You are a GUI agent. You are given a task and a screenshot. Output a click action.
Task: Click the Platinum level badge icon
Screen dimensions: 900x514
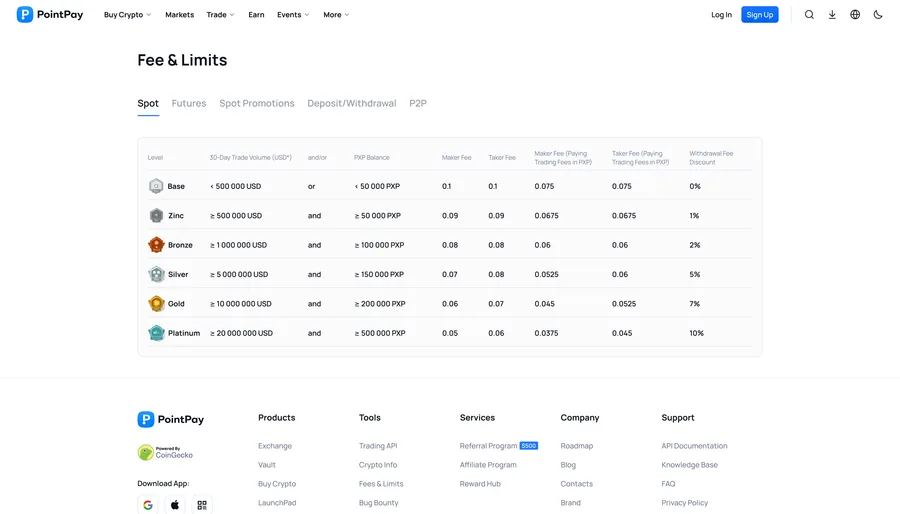(x=156, y=333)
